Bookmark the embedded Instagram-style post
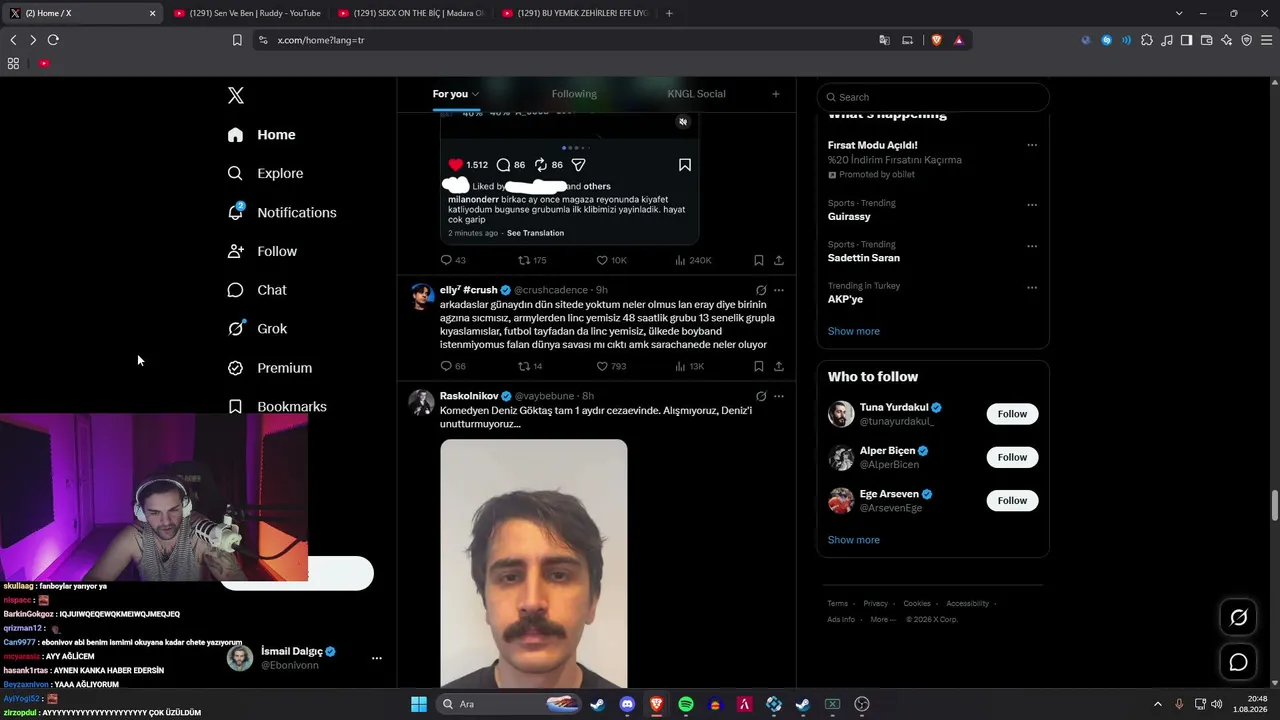 685,165
